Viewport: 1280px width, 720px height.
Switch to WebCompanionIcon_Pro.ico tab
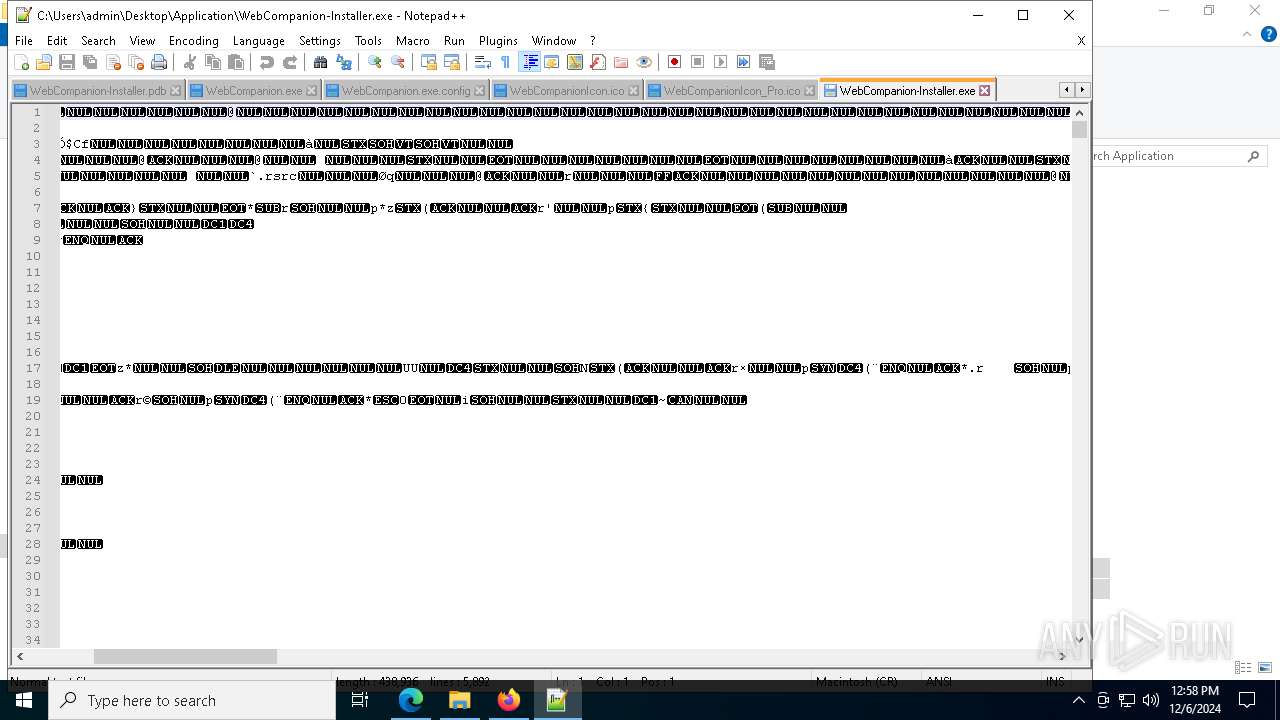click(731, 91)
